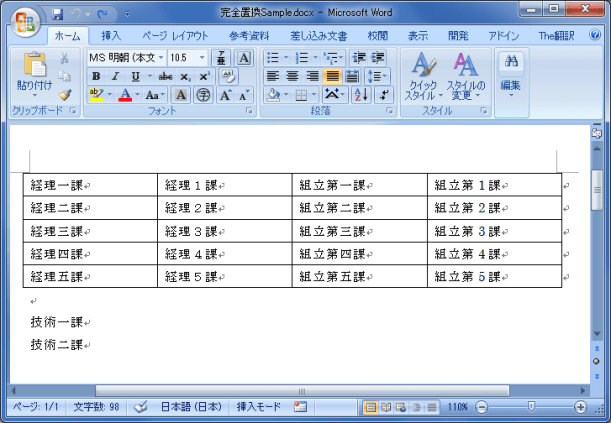Apply bulleted list formatting
This screenshot has width=611, height=423.
[x=274, y=58]
